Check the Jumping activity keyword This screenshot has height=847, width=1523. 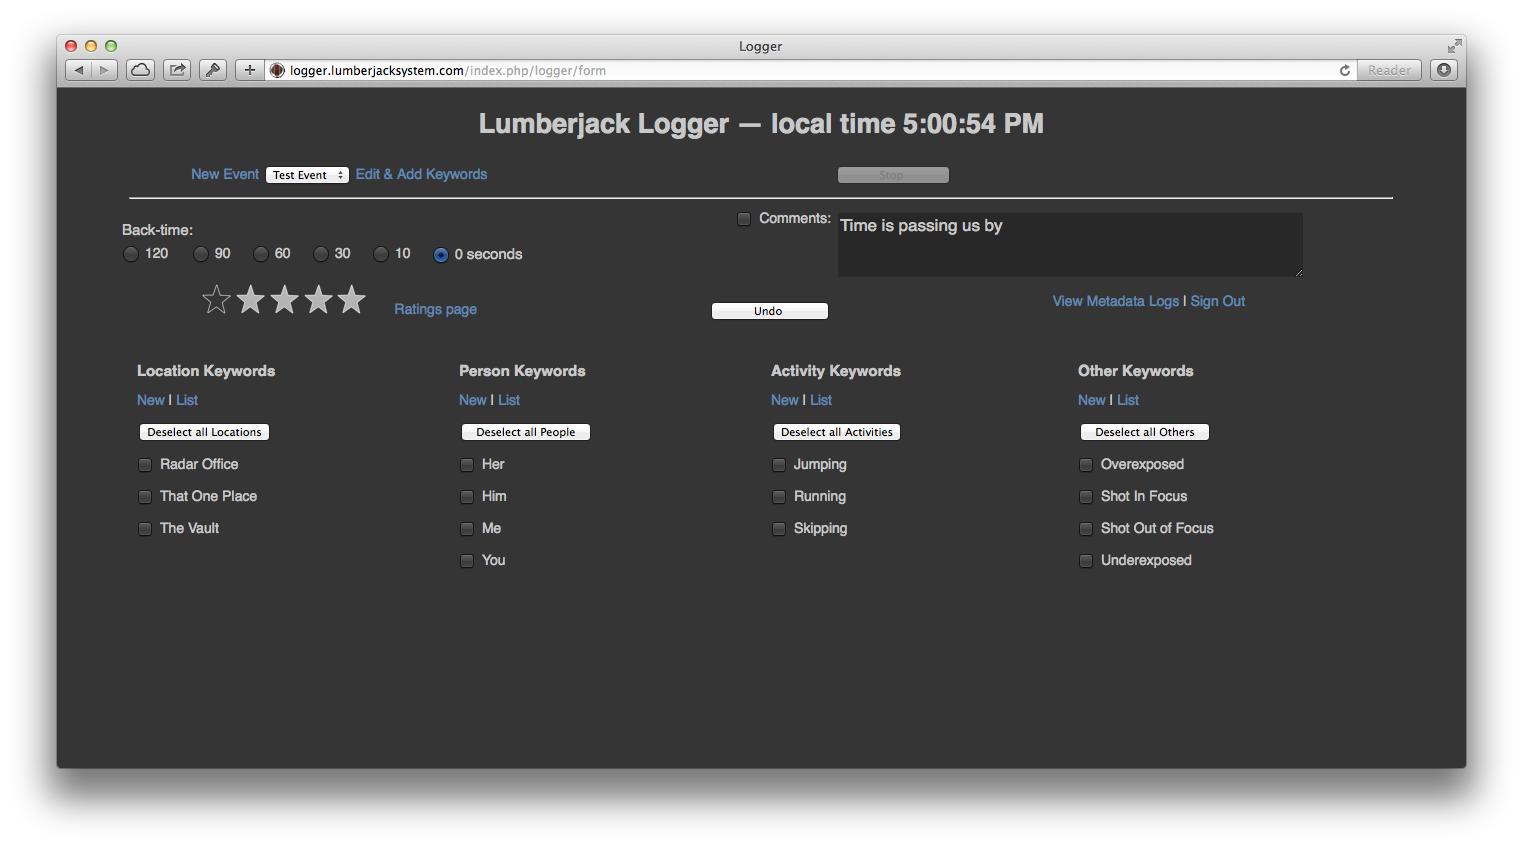coord(779,464)
